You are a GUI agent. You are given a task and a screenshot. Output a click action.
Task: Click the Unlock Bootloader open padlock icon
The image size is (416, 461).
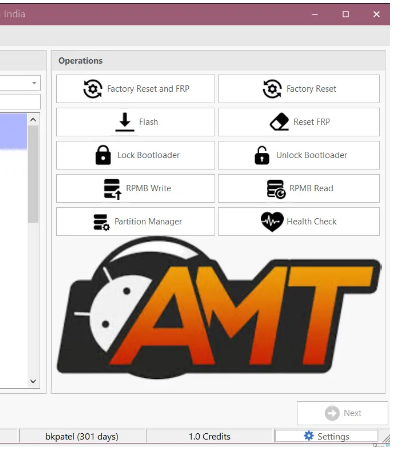[262, 155]
